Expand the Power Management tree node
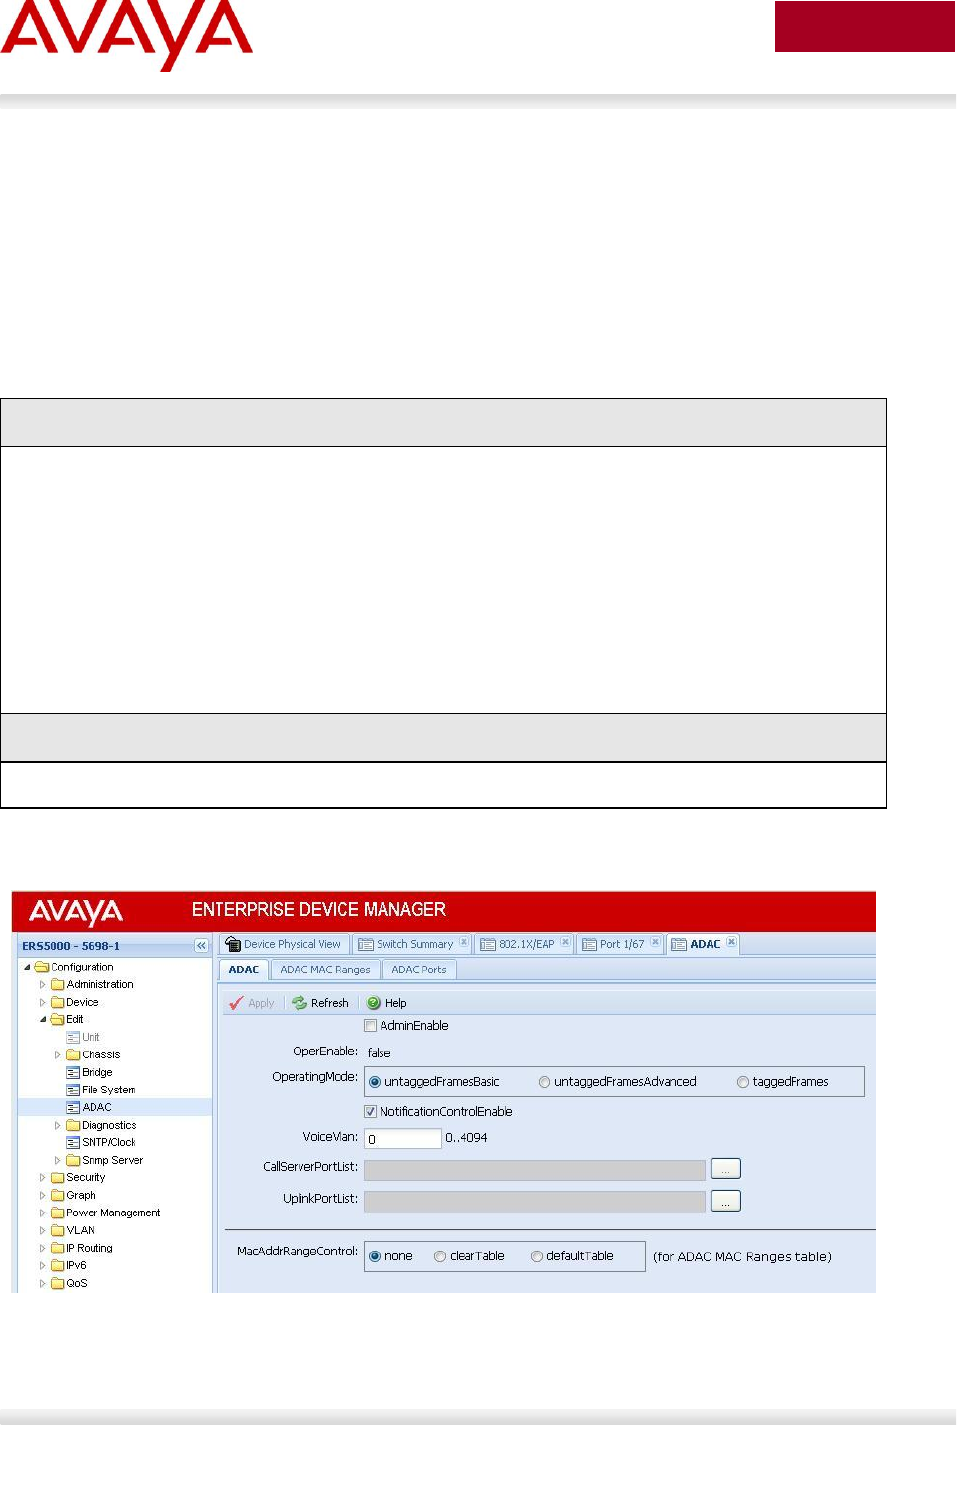957x1488 pixels. tap(42, 1213)
